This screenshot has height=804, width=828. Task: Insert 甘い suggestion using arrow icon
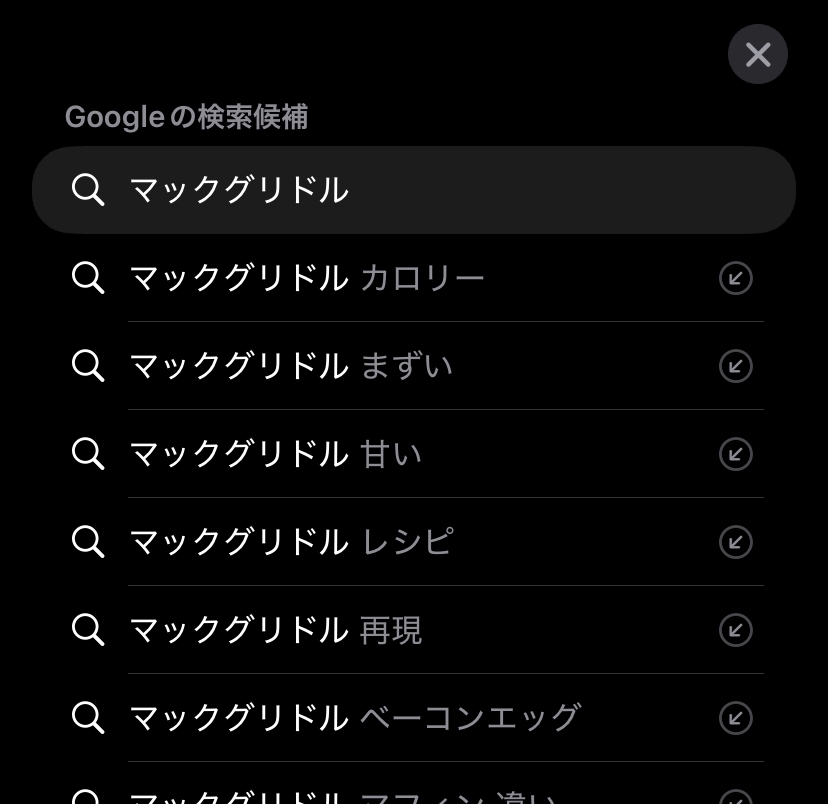click(x=736, y=454)
